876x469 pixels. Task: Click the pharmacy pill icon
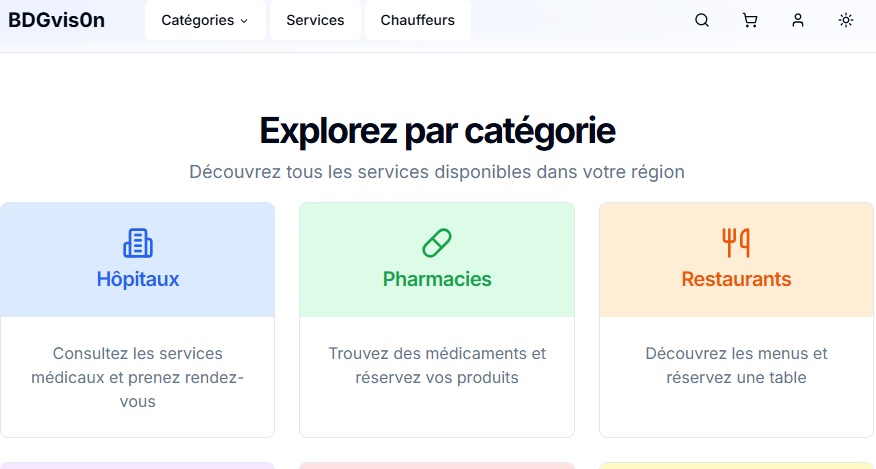[437, 243]
